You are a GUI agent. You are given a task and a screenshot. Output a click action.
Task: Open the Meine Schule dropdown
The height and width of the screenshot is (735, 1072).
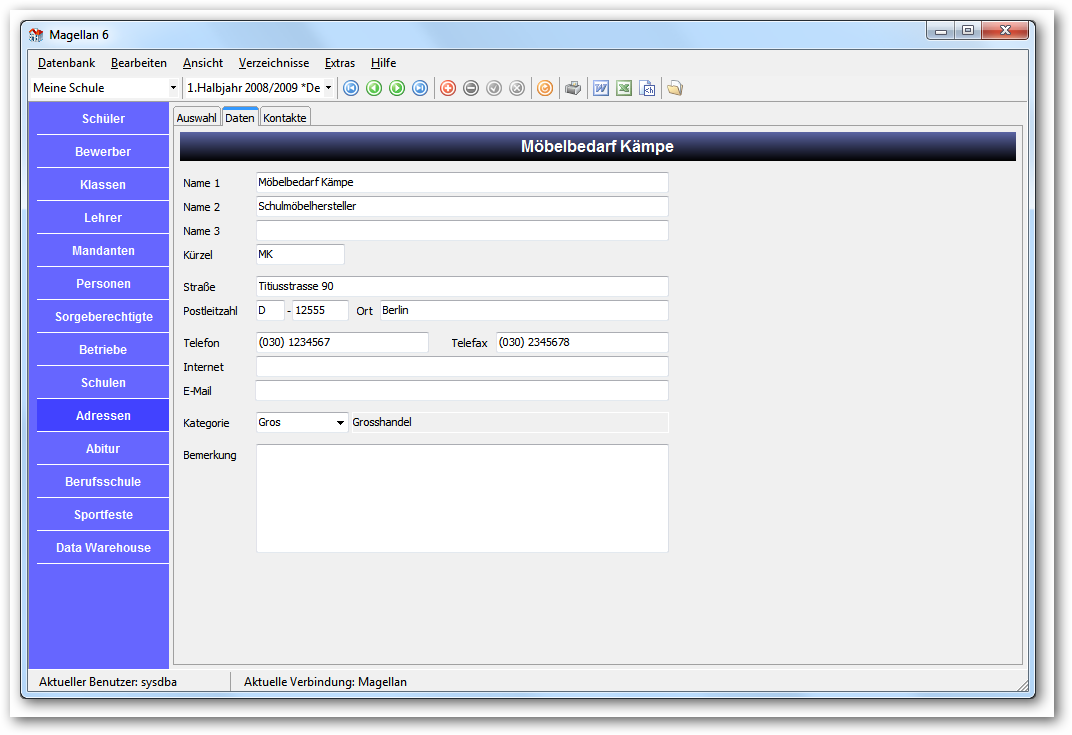[173, 88]
